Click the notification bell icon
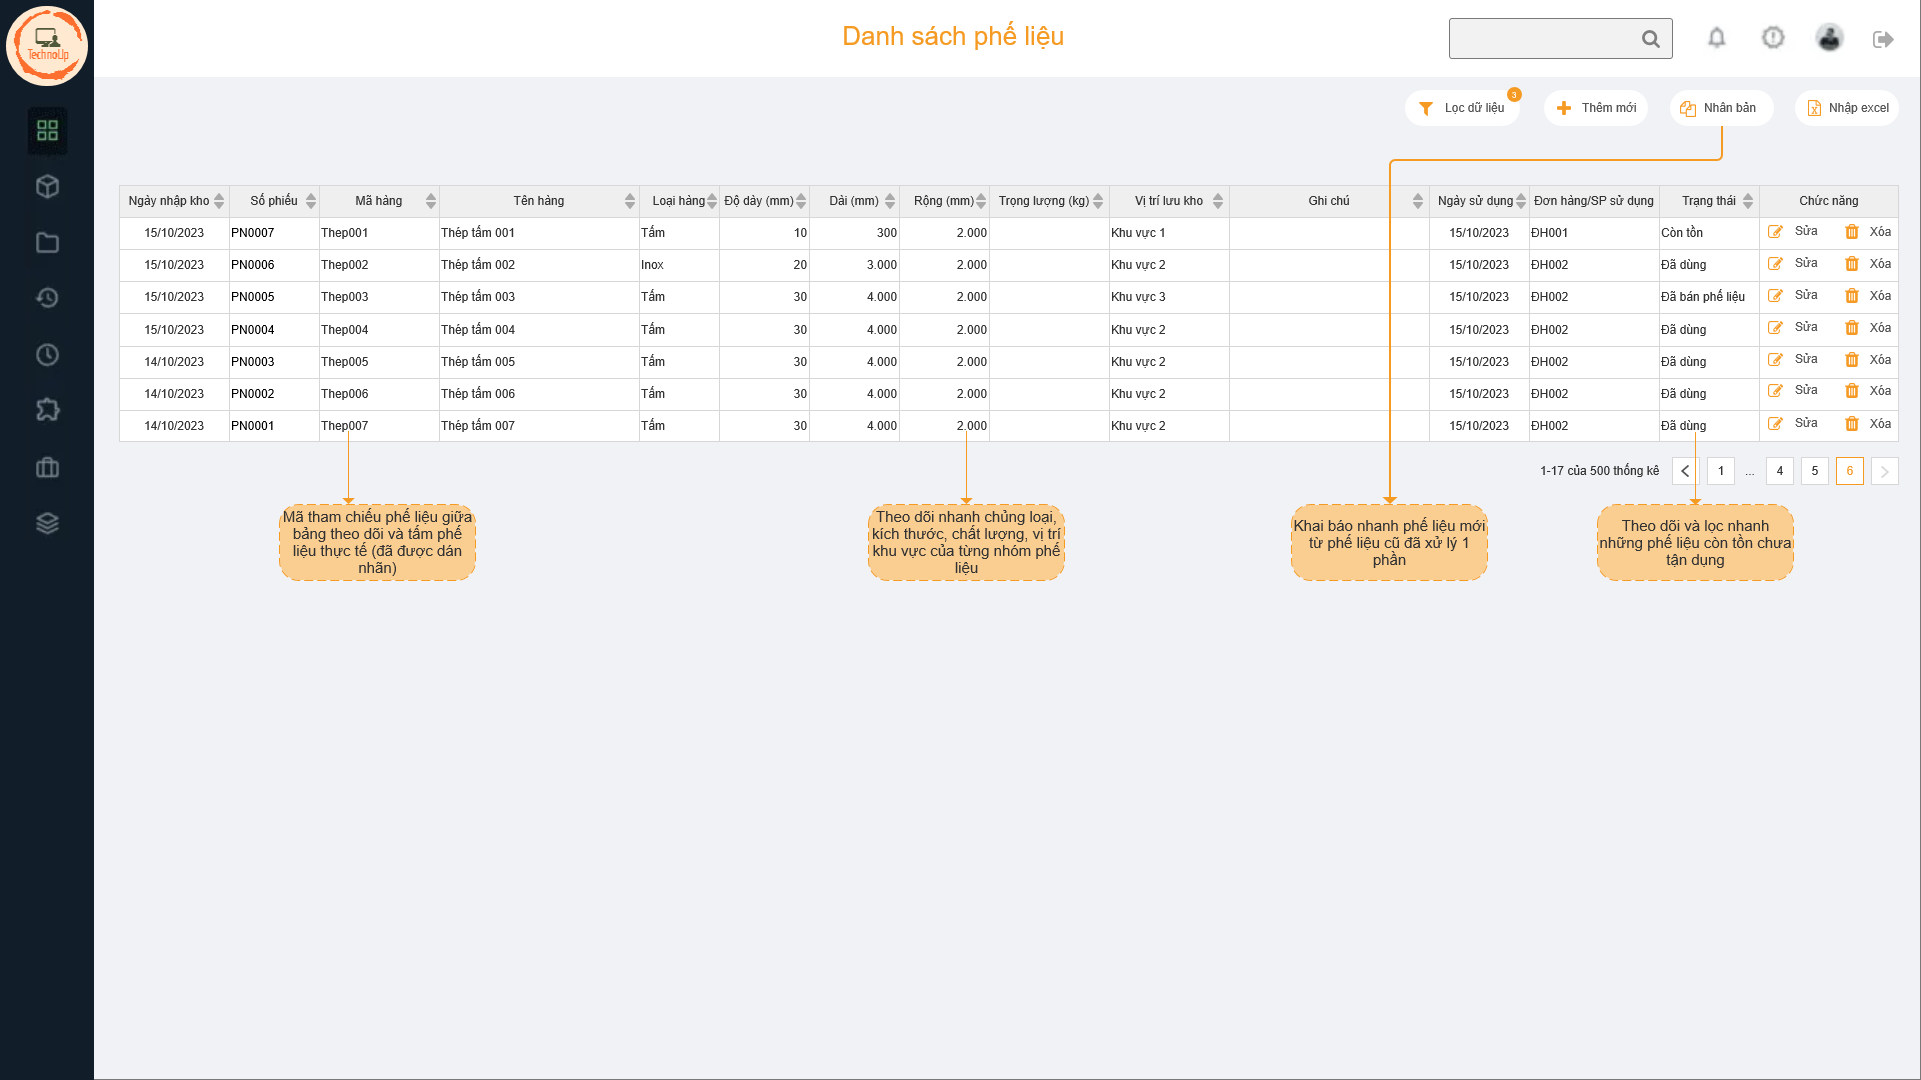The height and width of the screenshot is (1080, 1921). (x=1716, y=38)
